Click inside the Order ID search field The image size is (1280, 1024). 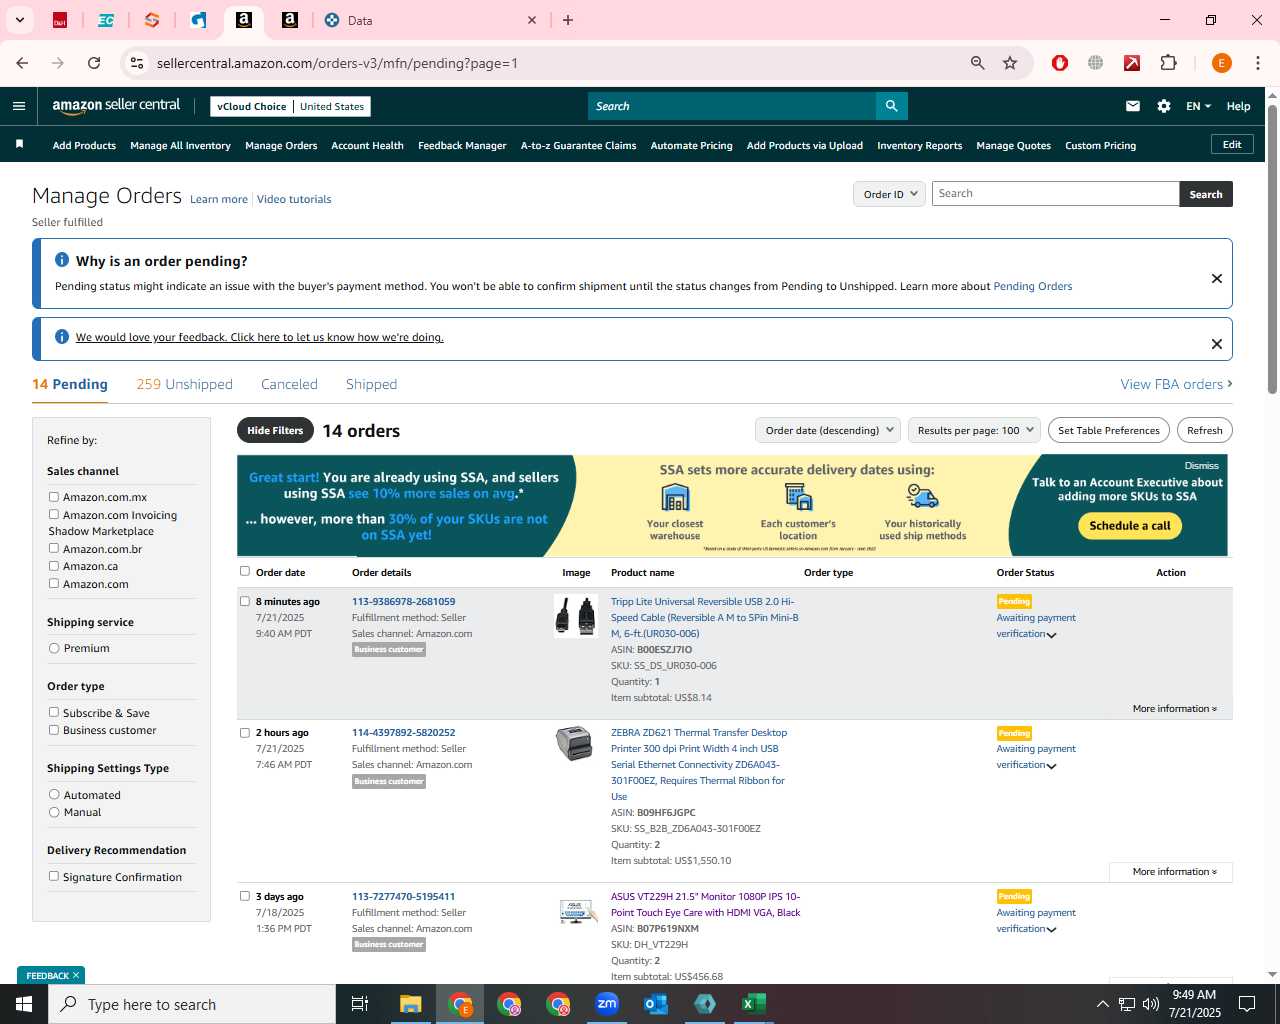click(x=1055, y=194)
